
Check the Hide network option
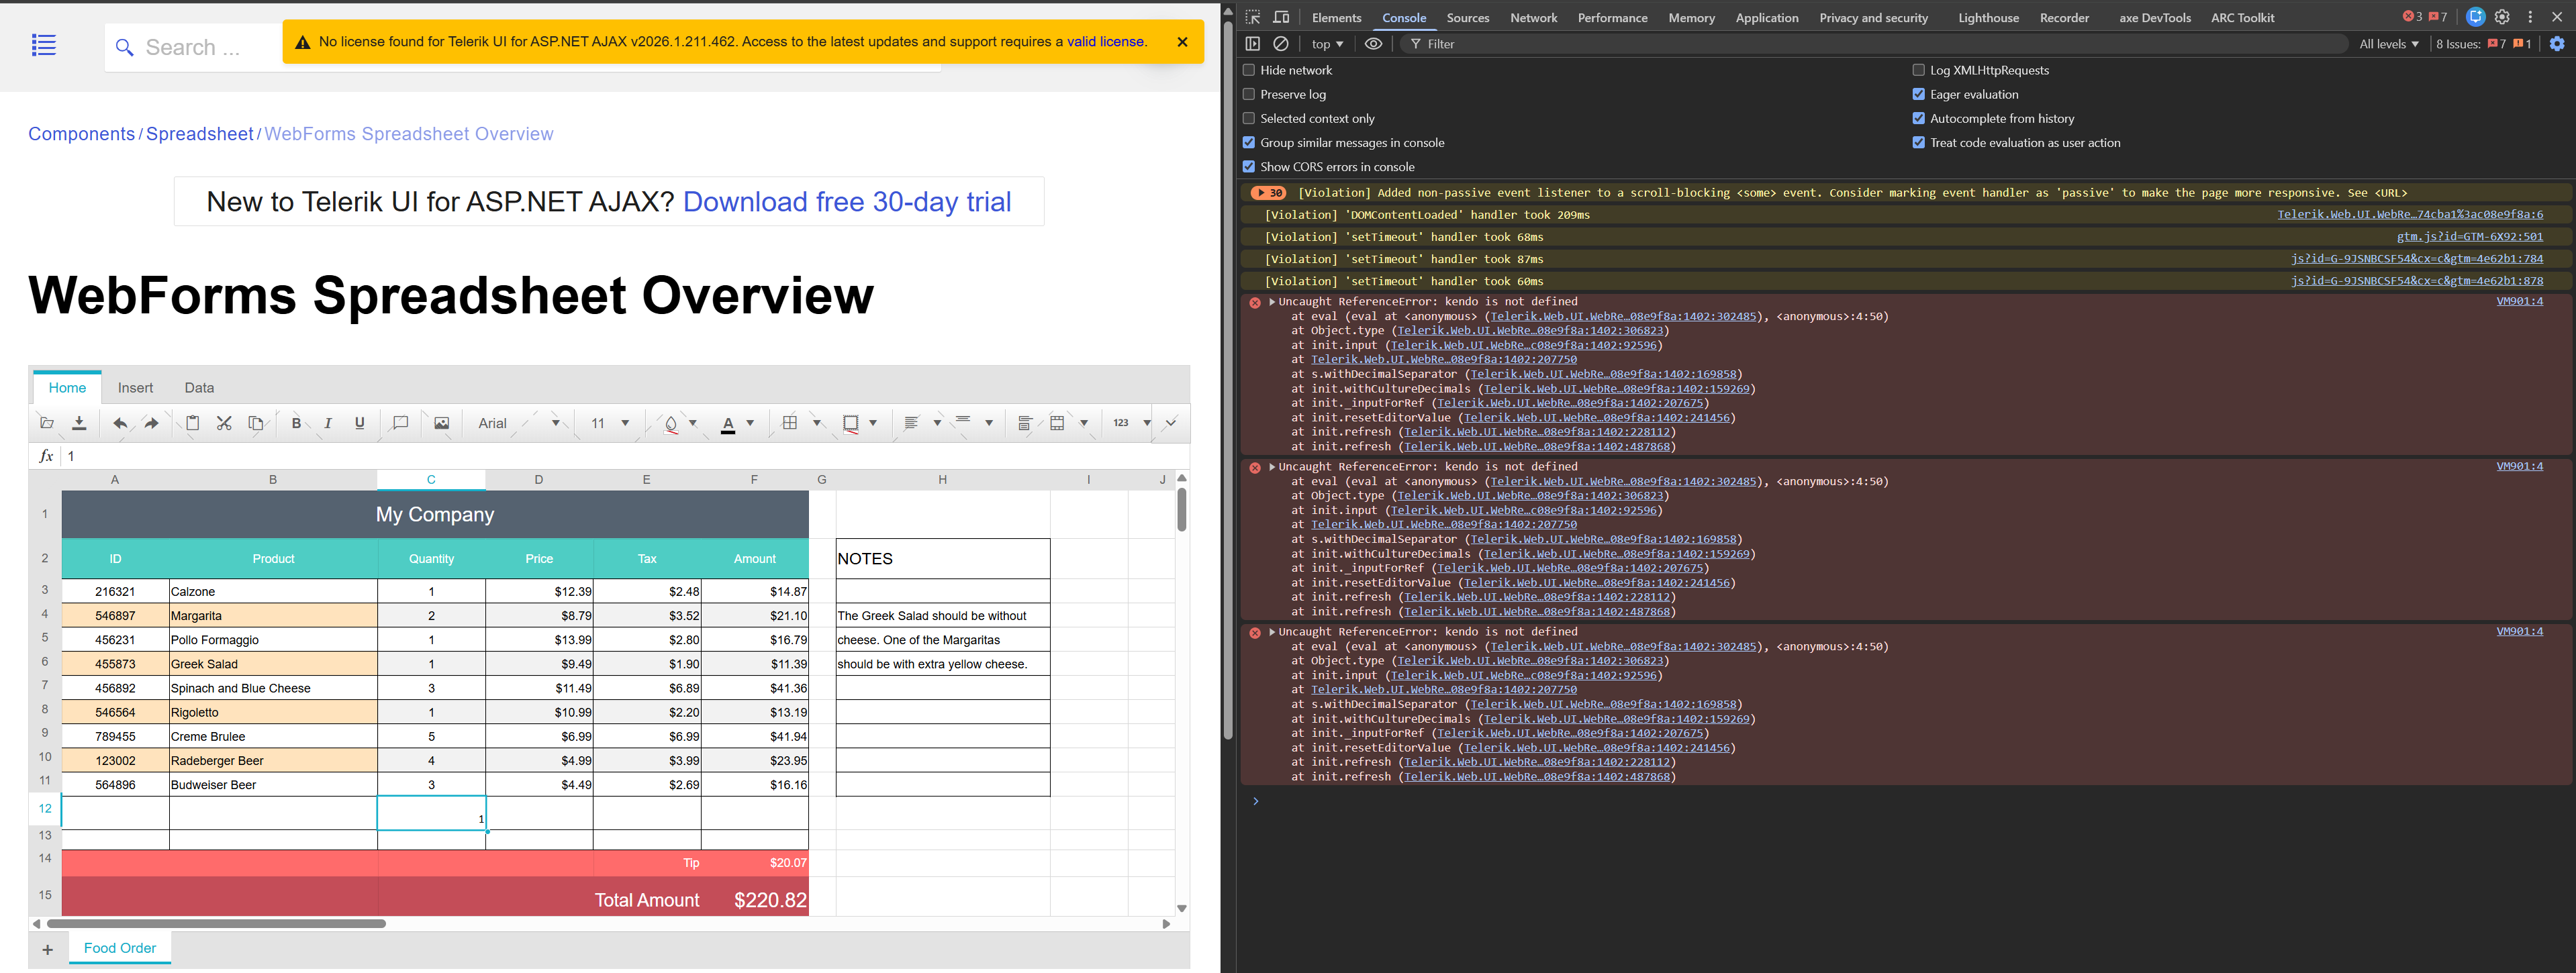[x=1248, y=70]
